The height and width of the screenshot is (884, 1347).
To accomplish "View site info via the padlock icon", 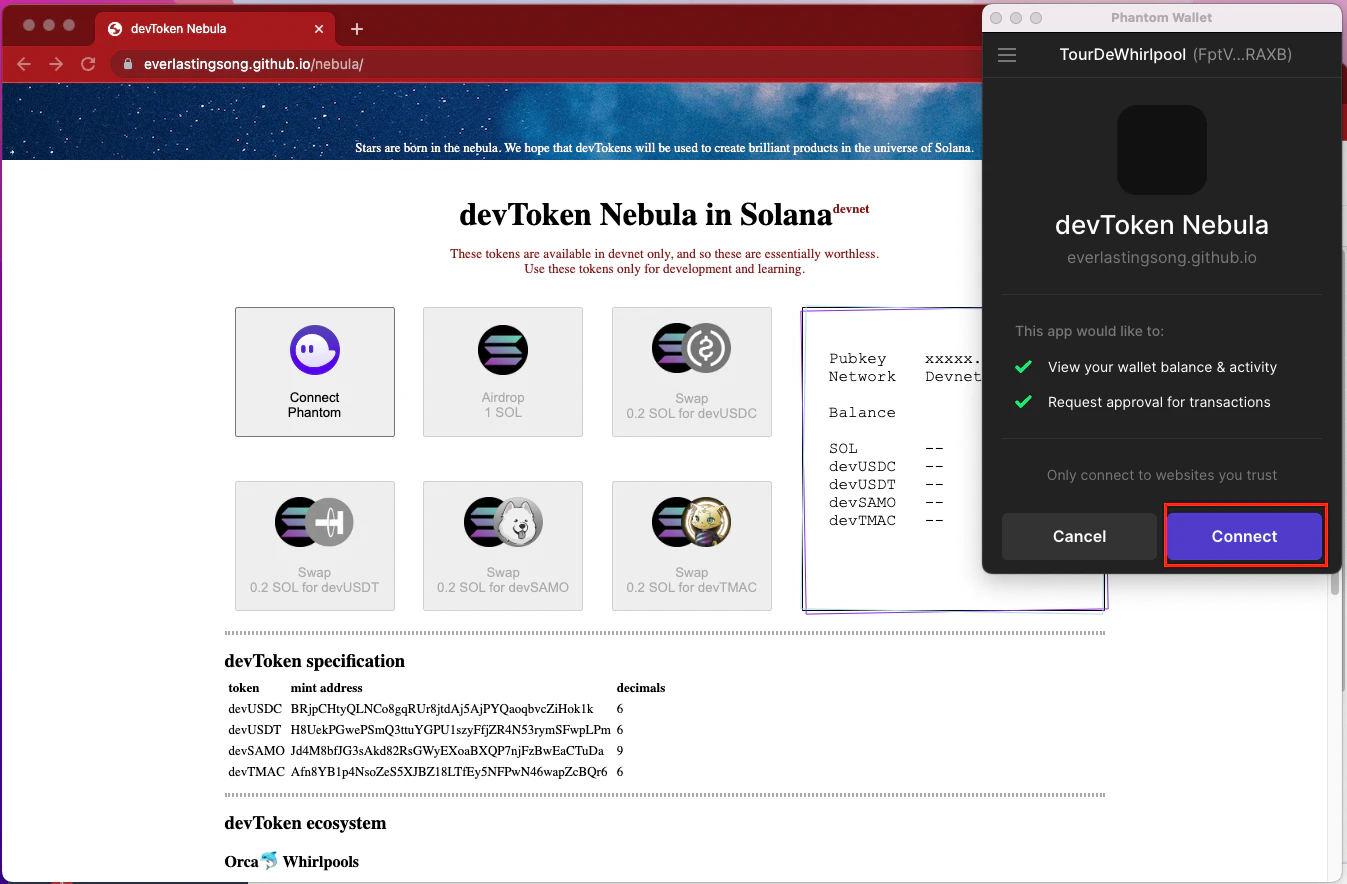I will [127, 64].
